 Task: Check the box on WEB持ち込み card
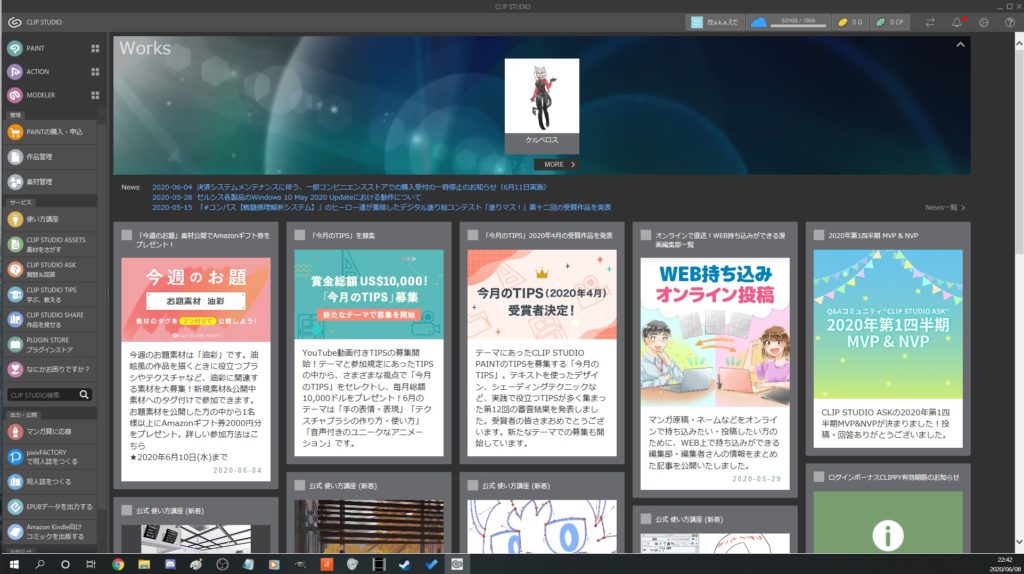[646, 235]
